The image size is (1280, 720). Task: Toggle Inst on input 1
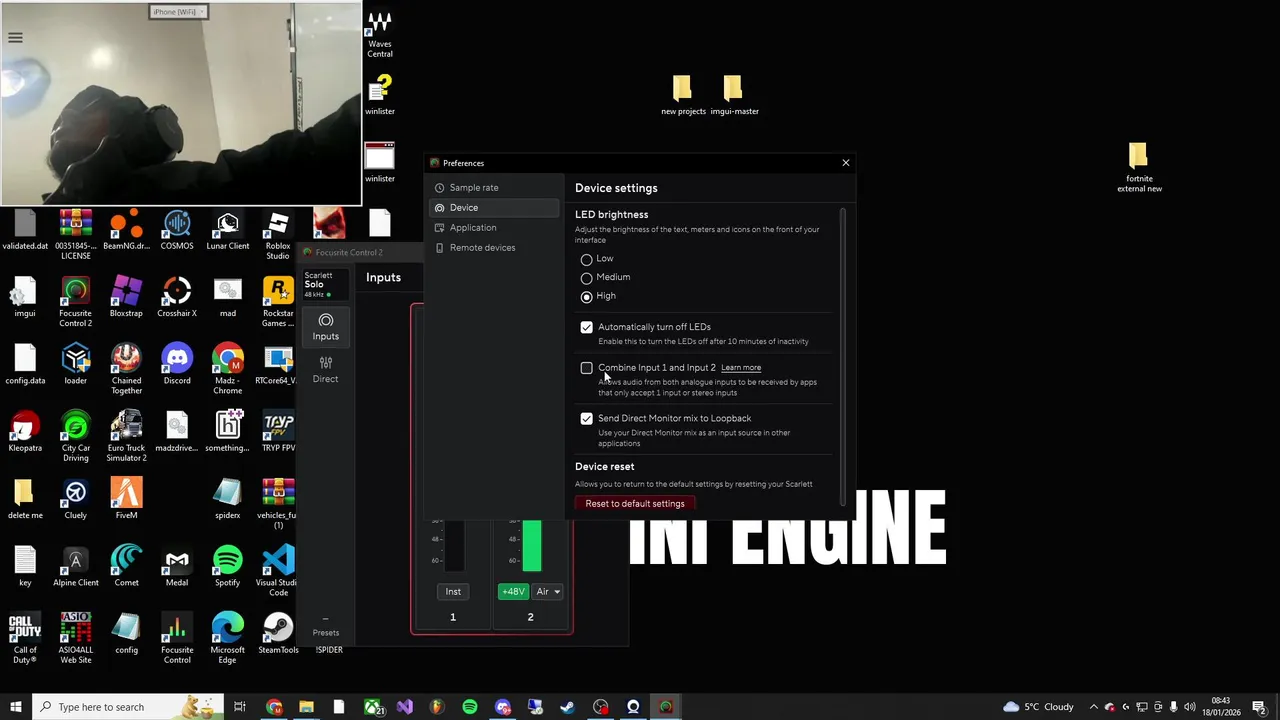(453, 592)
